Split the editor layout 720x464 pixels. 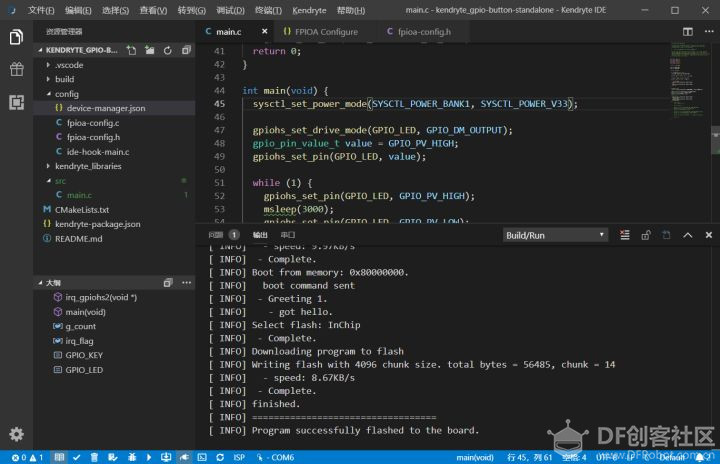pyautogui.click(x=687, y=32)
